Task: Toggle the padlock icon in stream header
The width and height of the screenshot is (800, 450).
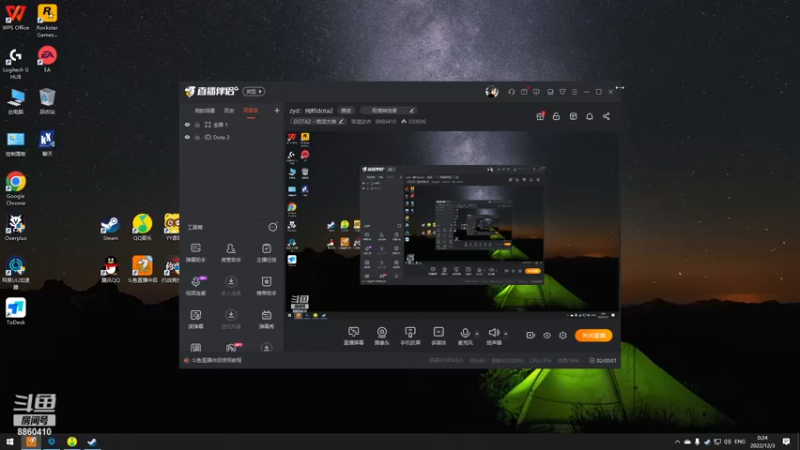Action: tap(556, 116)
